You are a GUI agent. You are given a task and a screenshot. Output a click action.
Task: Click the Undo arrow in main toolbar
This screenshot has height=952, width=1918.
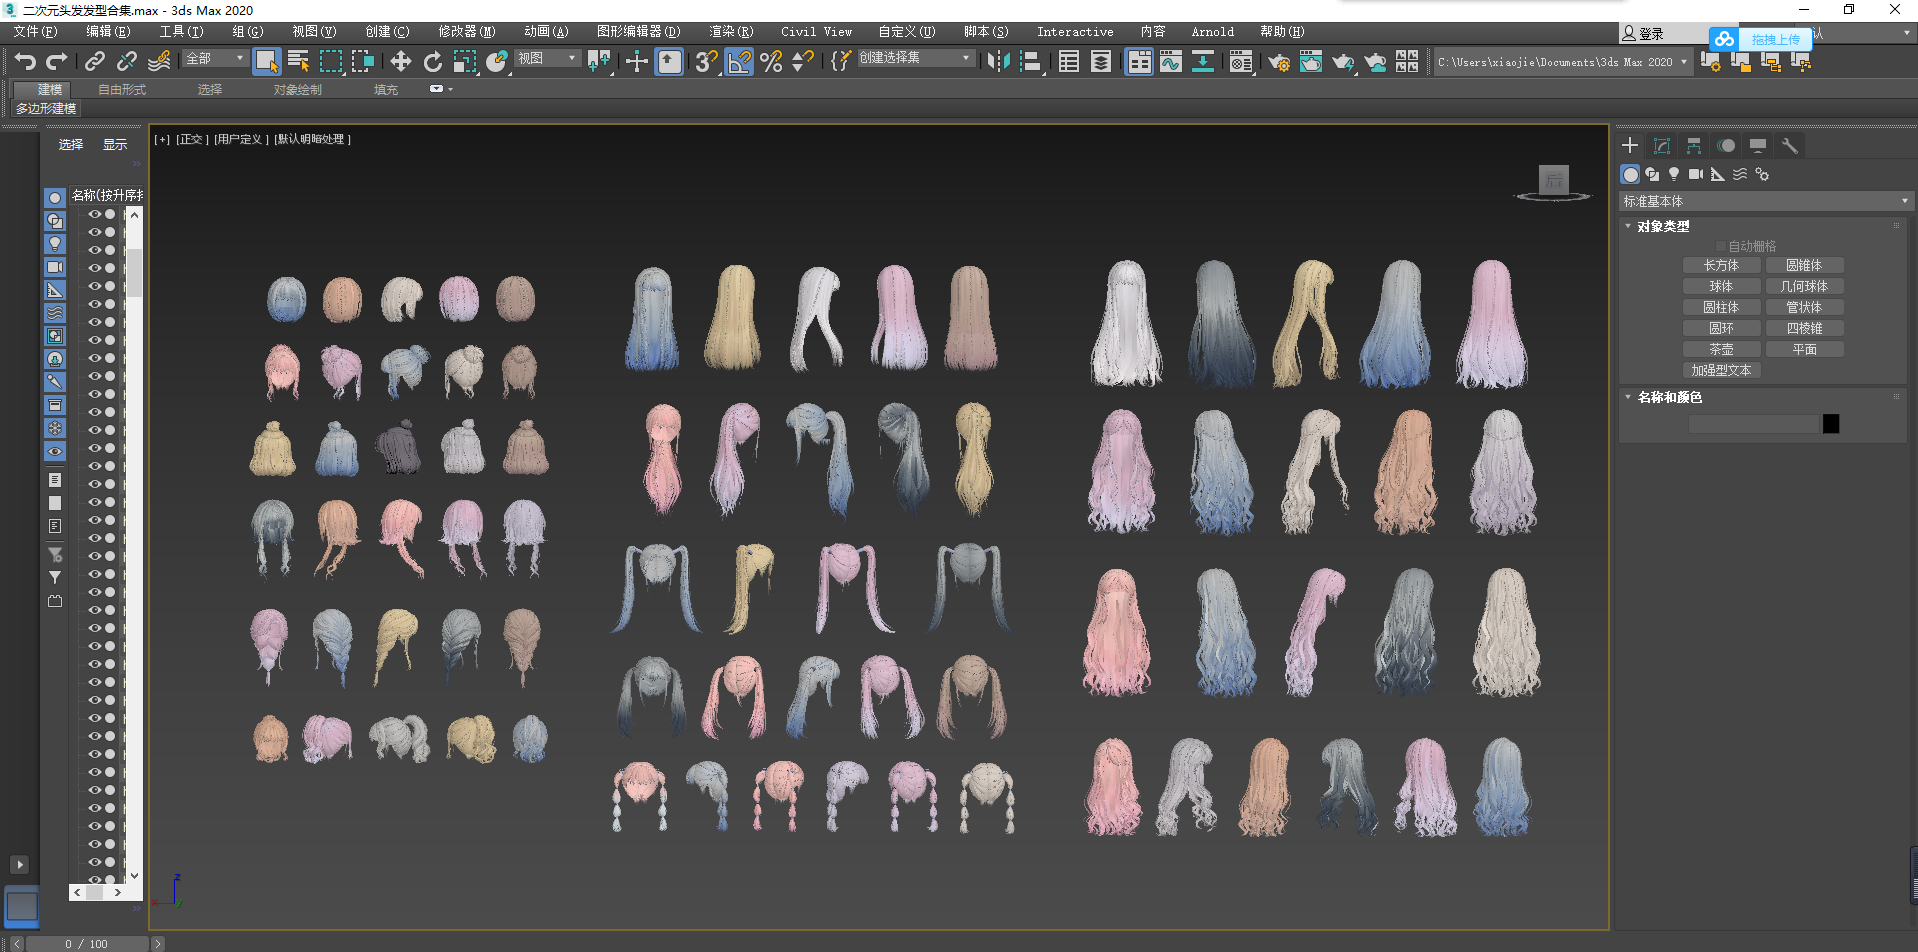pos(25,62)
